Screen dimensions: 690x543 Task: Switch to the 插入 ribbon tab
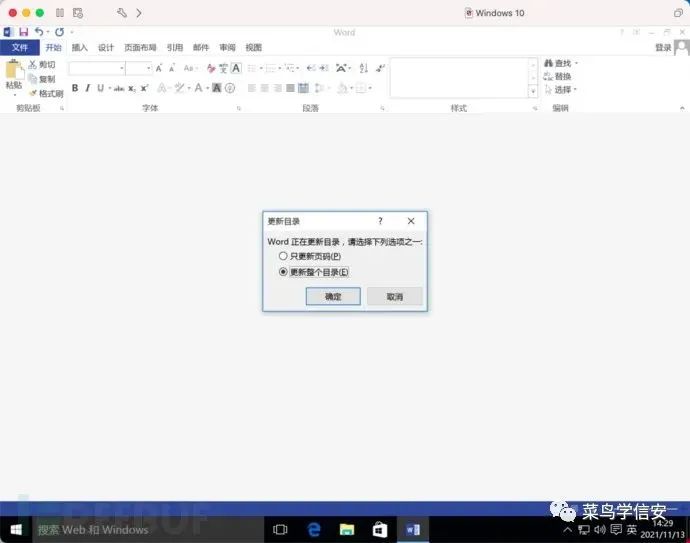point(80,48)
